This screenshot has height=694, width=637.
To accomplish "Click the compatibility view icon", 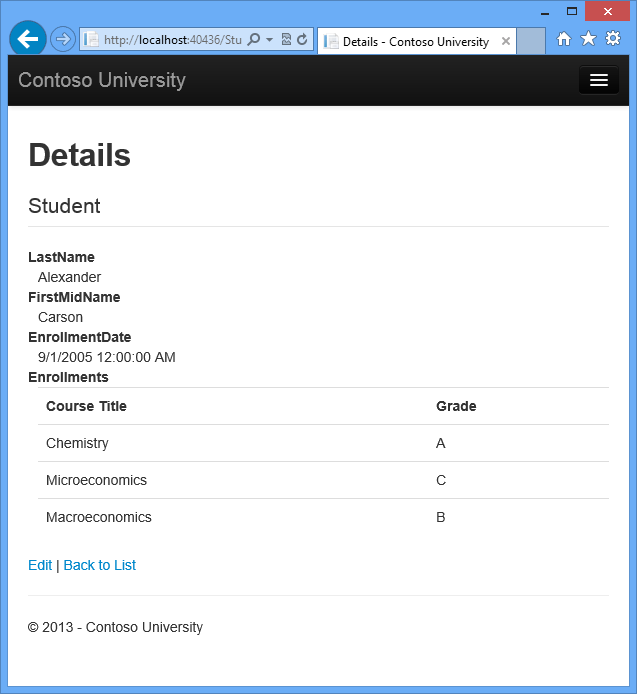I will pos(286,39).
